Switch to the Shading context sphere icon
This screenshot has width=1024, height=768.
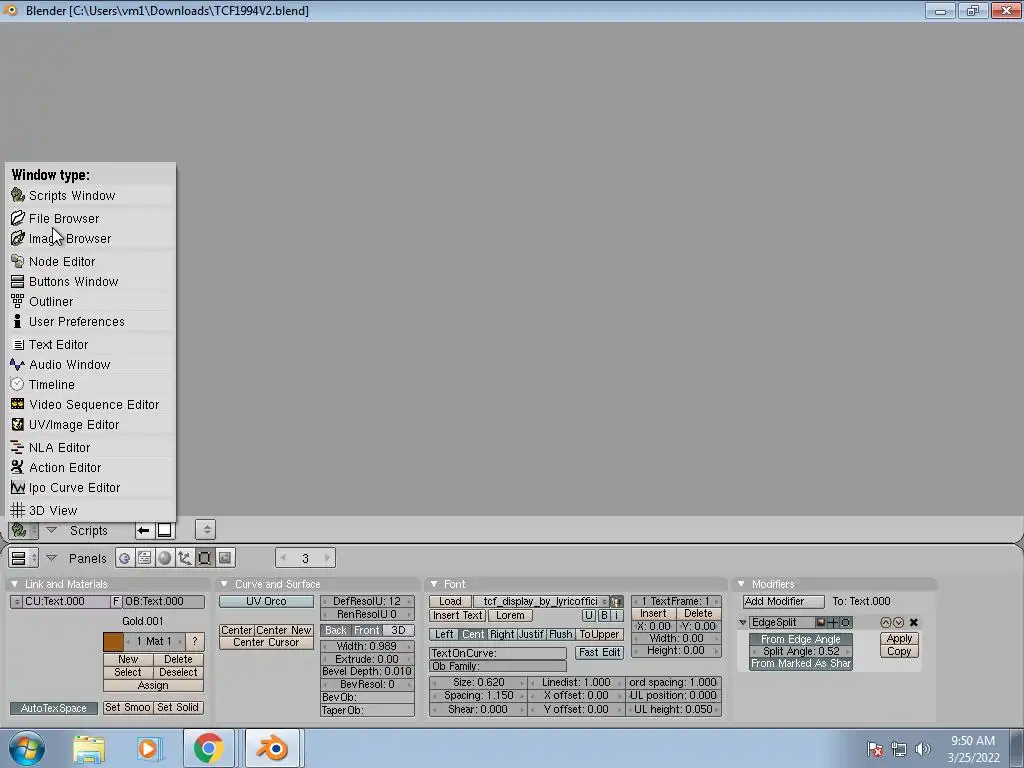165,558
